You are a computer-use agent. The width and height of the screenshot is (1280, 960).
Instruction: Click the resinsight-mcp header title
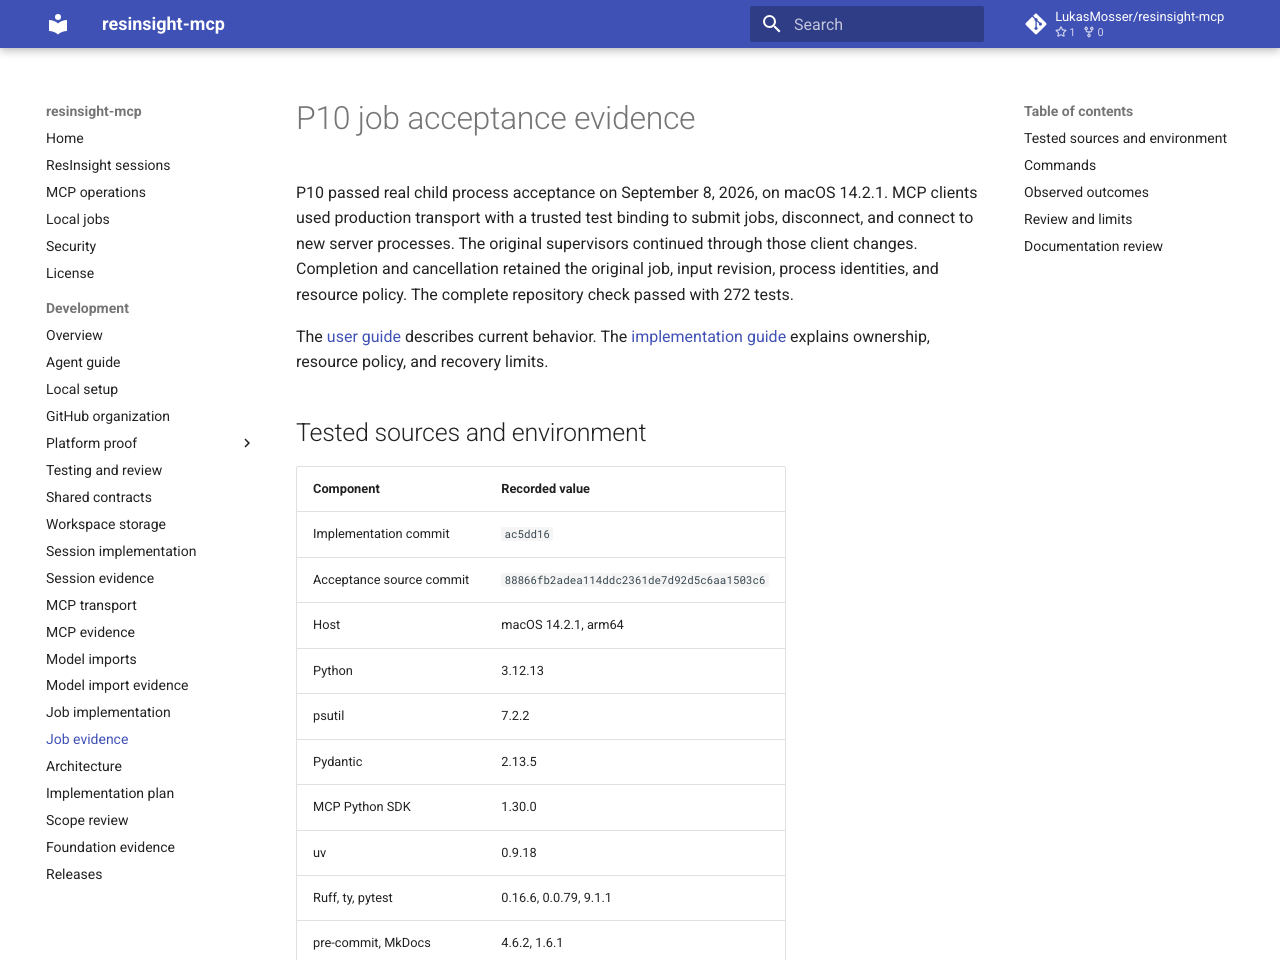163,24
